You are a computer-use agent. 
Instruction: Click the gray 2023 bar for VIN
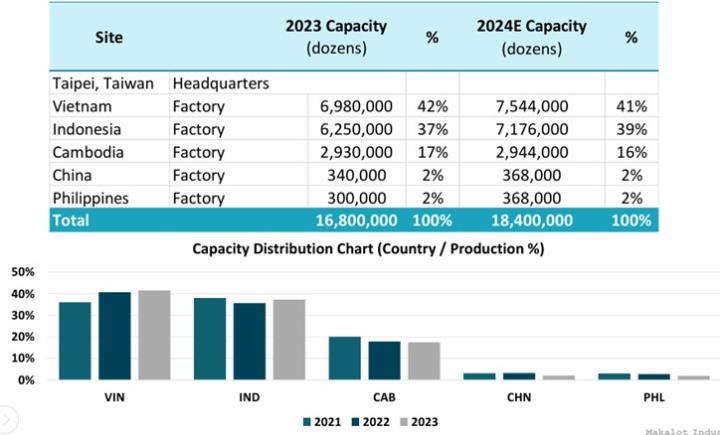tap(154, 335)
